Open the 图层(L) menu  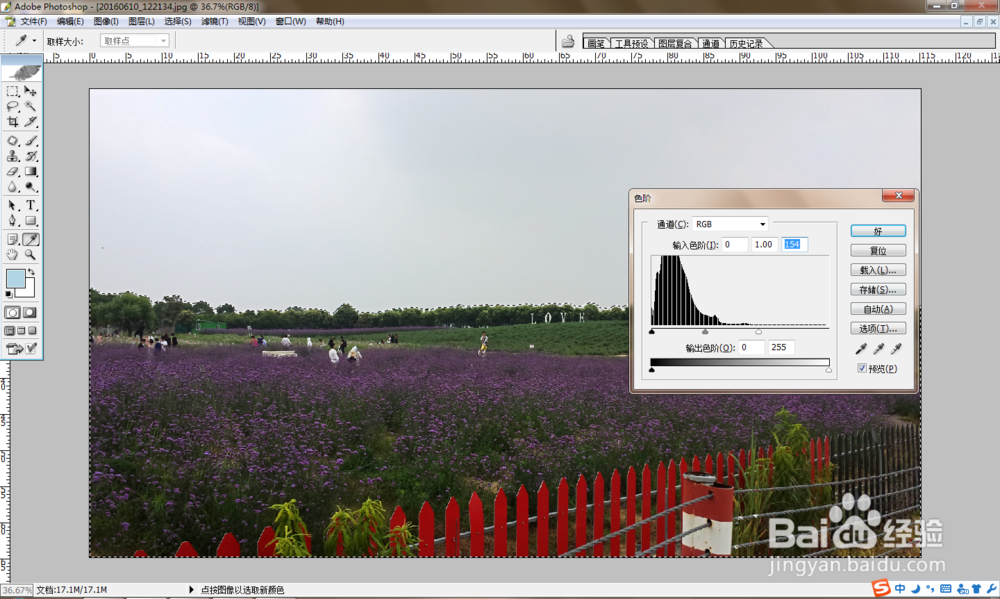coord(141,22)
